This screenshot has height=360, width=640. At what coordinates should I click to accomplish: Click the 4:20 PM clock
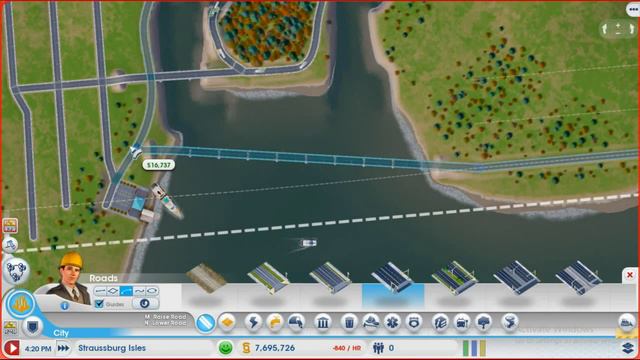[38, 349]
